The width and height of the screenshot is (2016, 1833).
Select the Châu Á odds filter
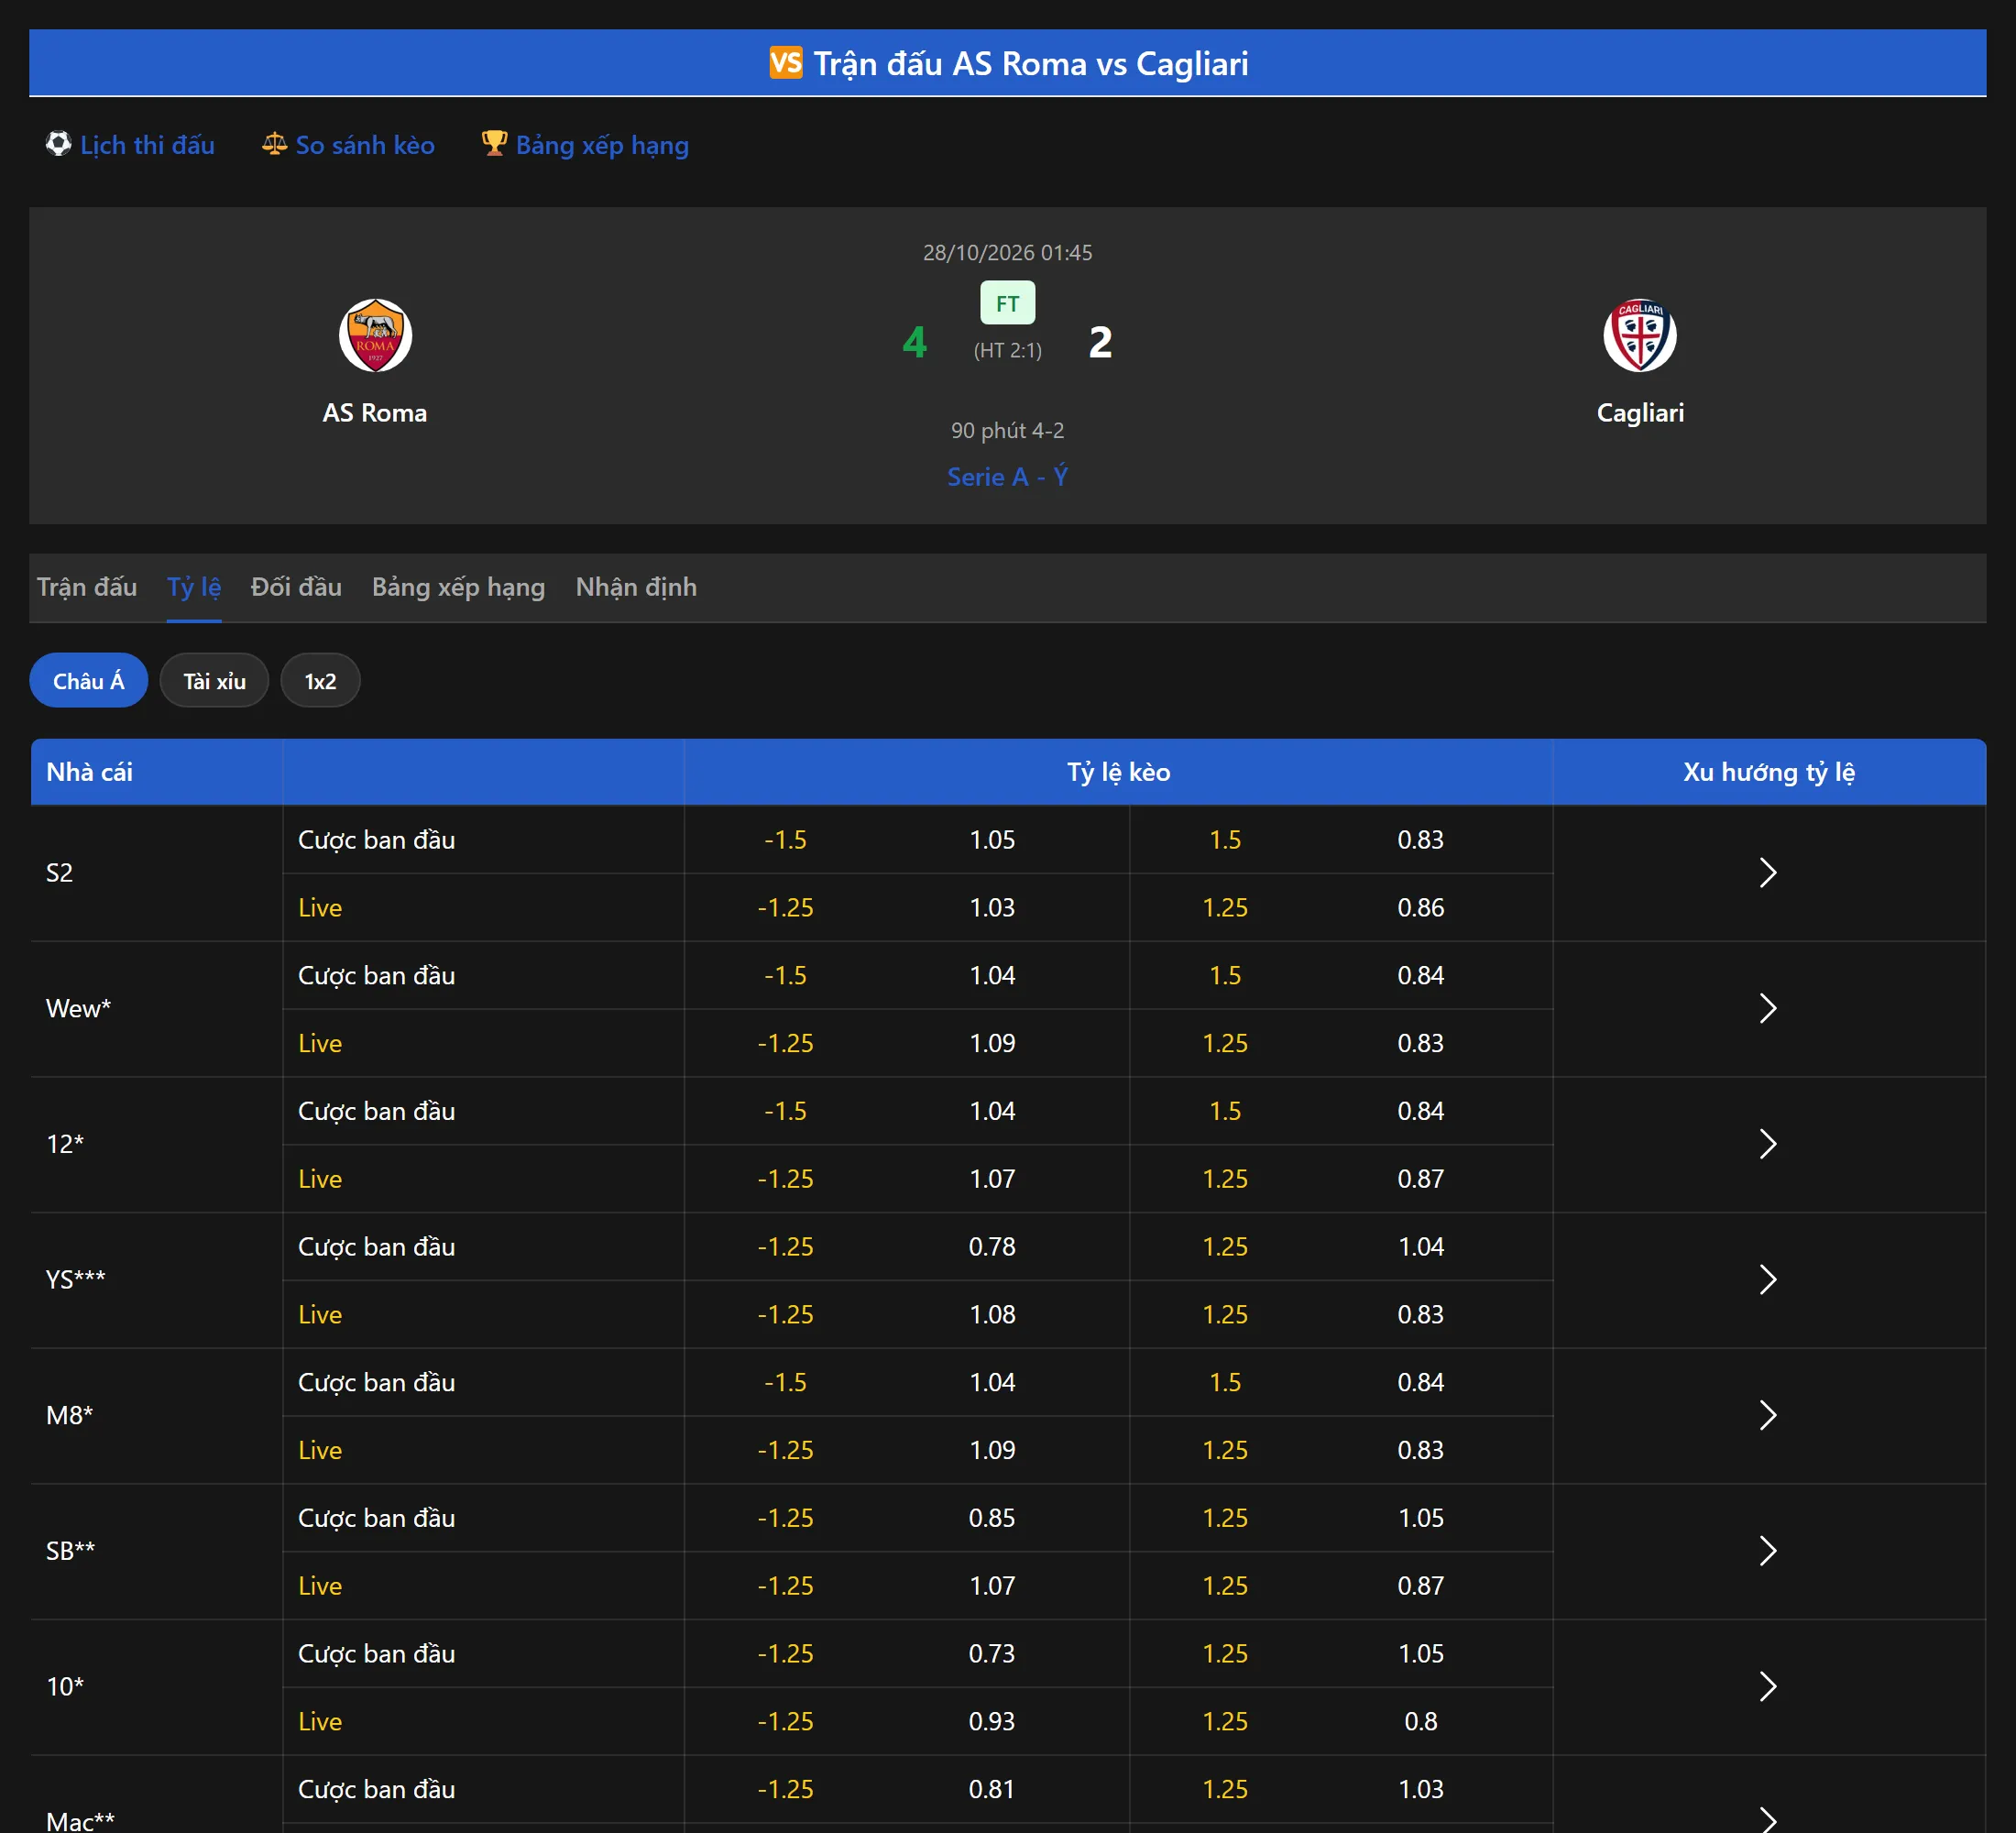[x=89, y=681]
